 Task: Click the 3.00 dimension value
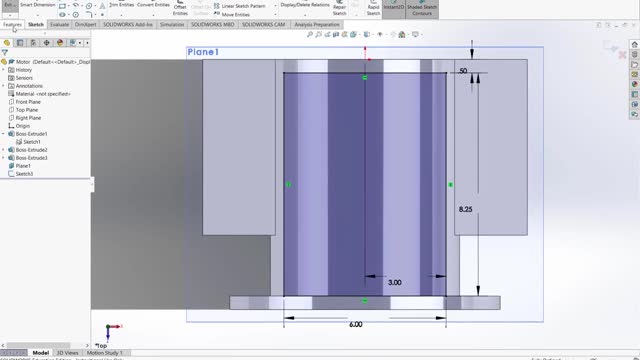coord(395,282)
